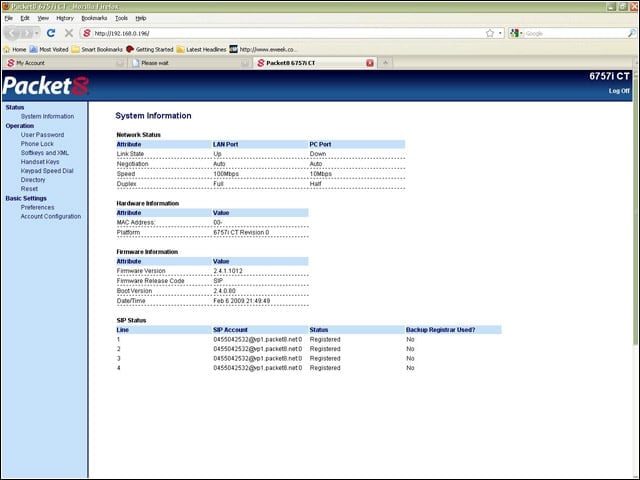This screenshot has height=480, width=640.
Task: Open the back/forward history dropdown arrow
Action: pos(37,33)
